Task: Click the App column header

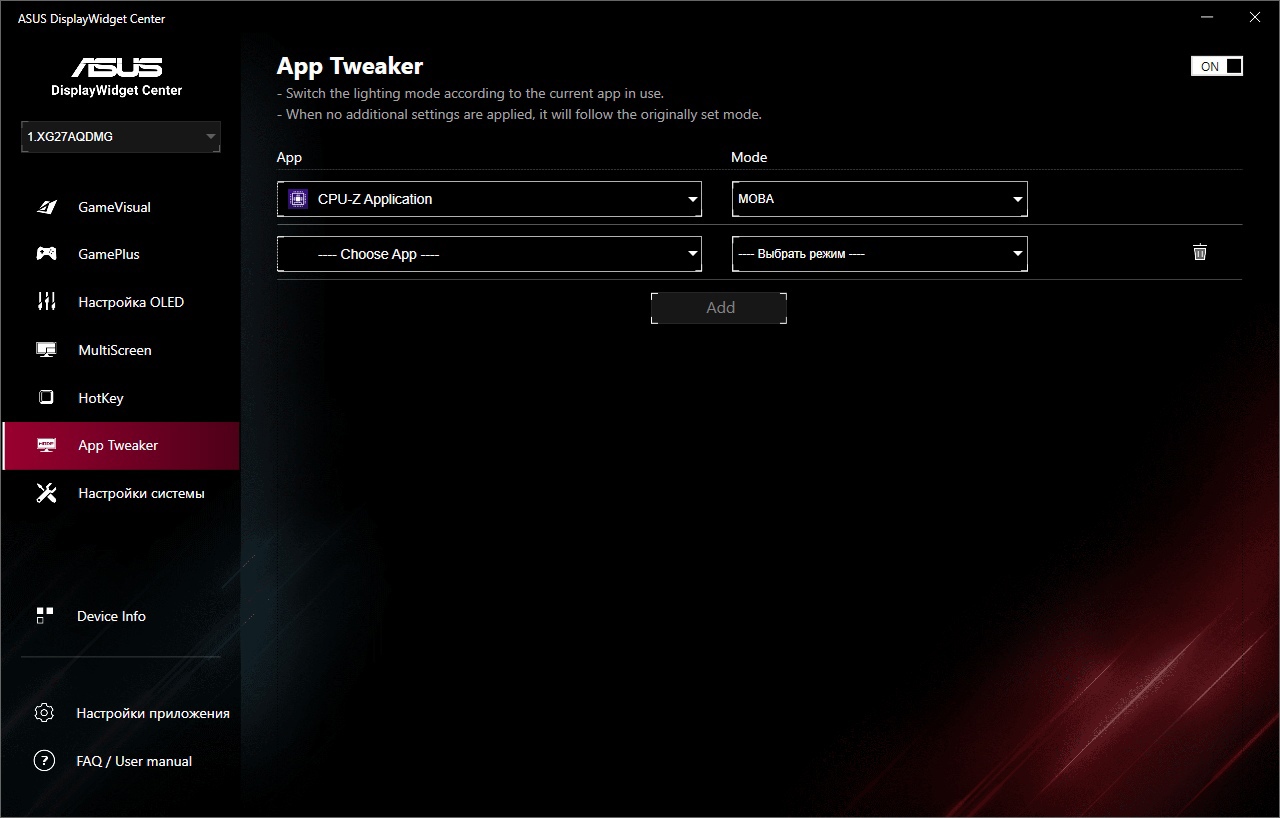Action: pos(289,157)
